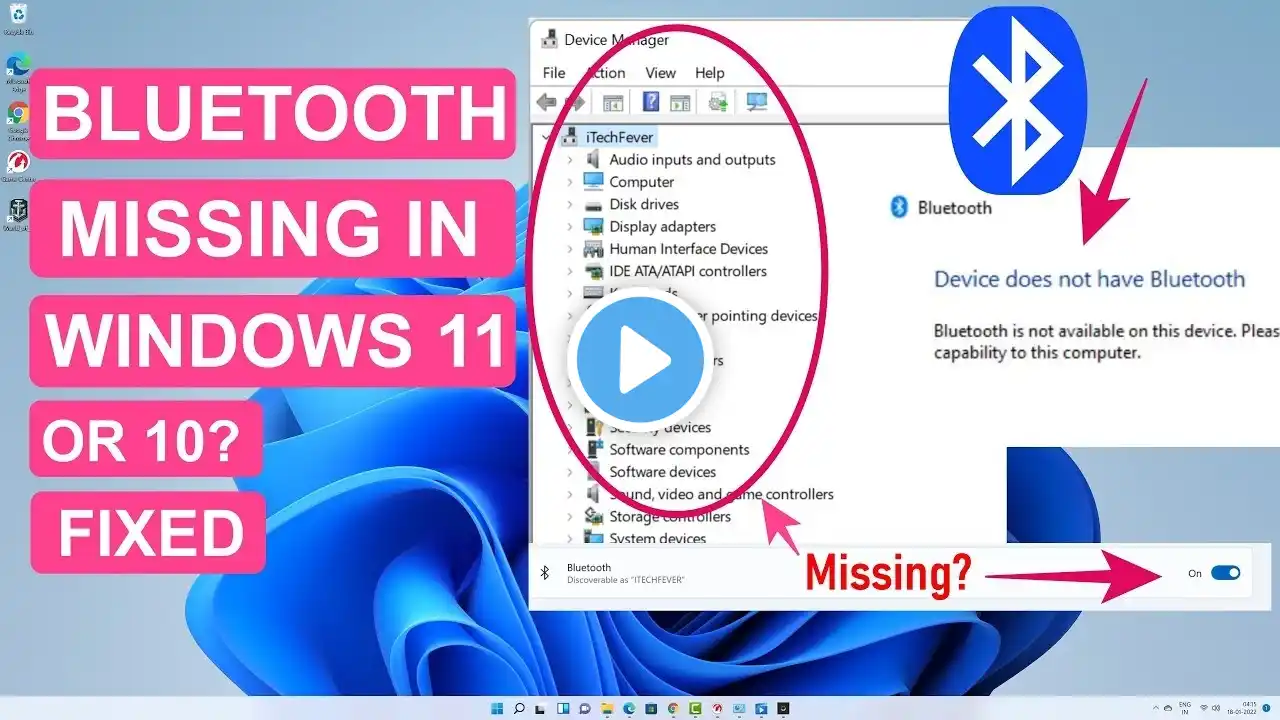Click the Back arrow in Device Manager toolbar
The image size is (1280, 720).
coord(546,102)
